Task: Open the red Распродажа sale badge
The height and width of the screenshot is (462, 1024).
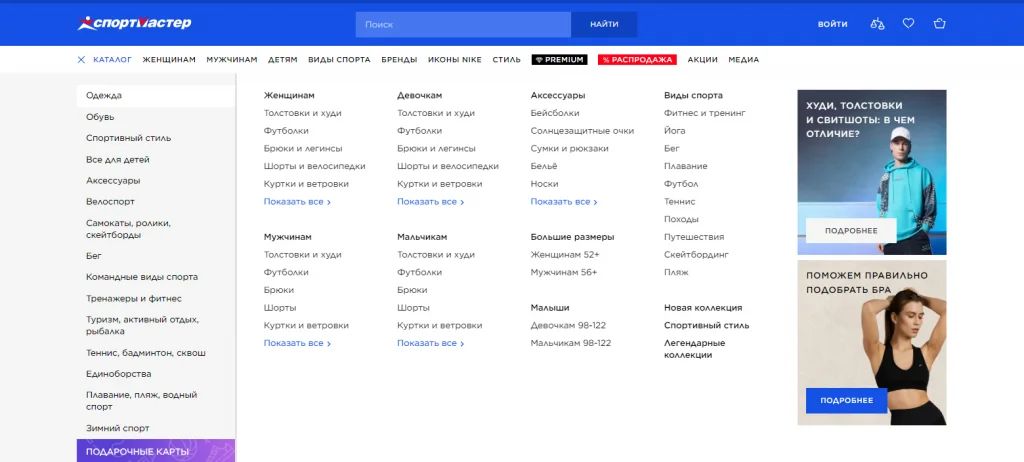Action: 637,60
